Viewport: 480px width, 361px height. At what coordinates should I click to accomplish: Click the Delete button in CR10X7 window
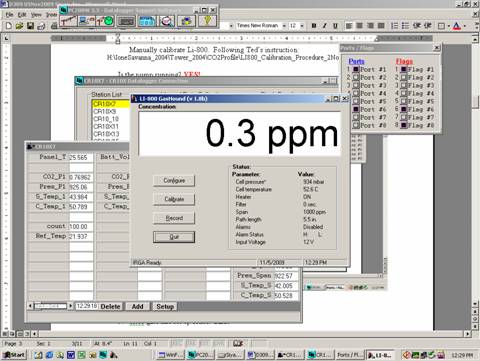110,306
